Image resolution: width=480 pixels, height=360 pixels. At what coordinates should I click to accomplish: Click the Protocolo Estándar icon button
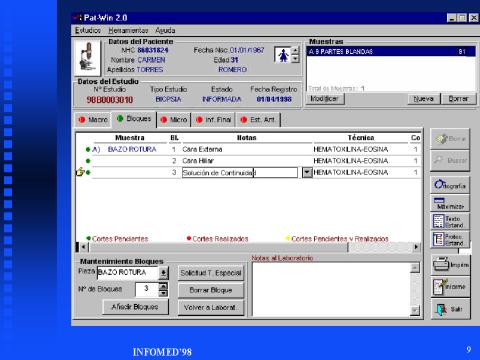pyautogui.click(x=450, y=239)
